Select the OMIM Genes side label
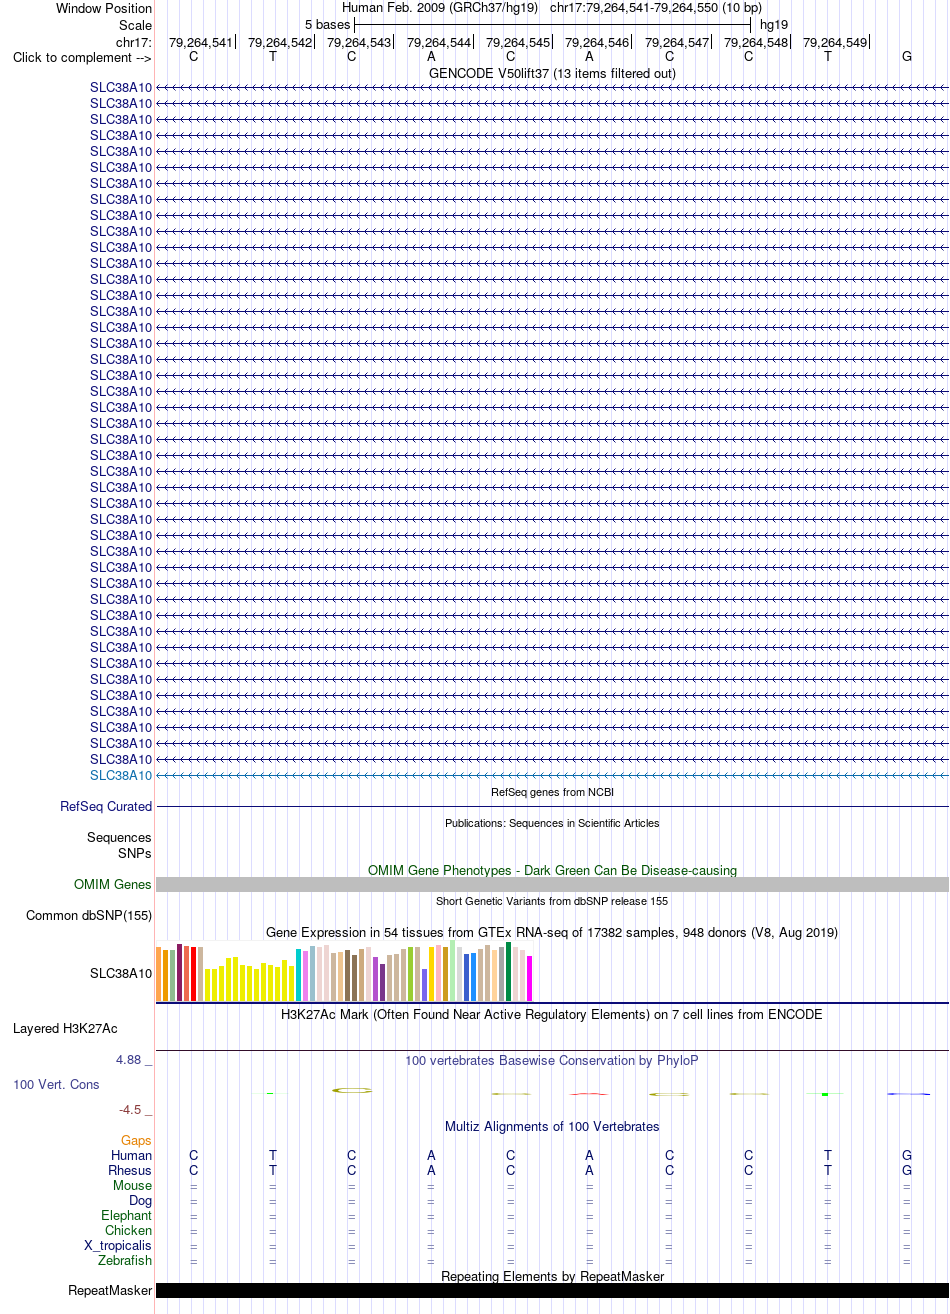The image size is (950, 1314). point(113,884)
